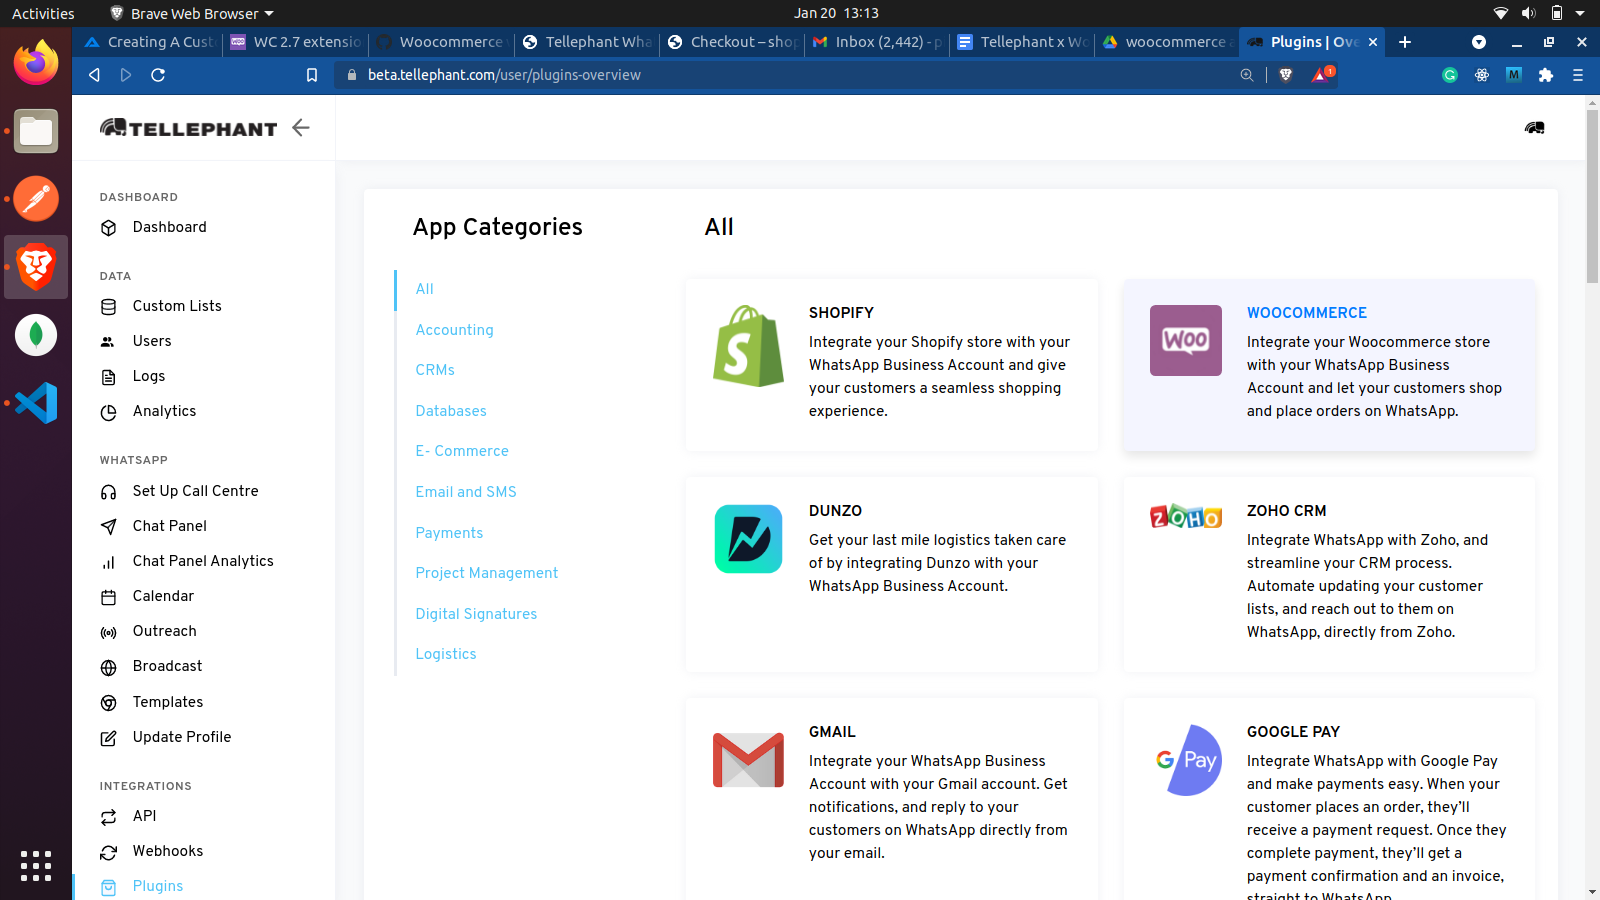1600x900 pixels.
Task: Click the purple Woo logo
Action: coord(1186,340)
